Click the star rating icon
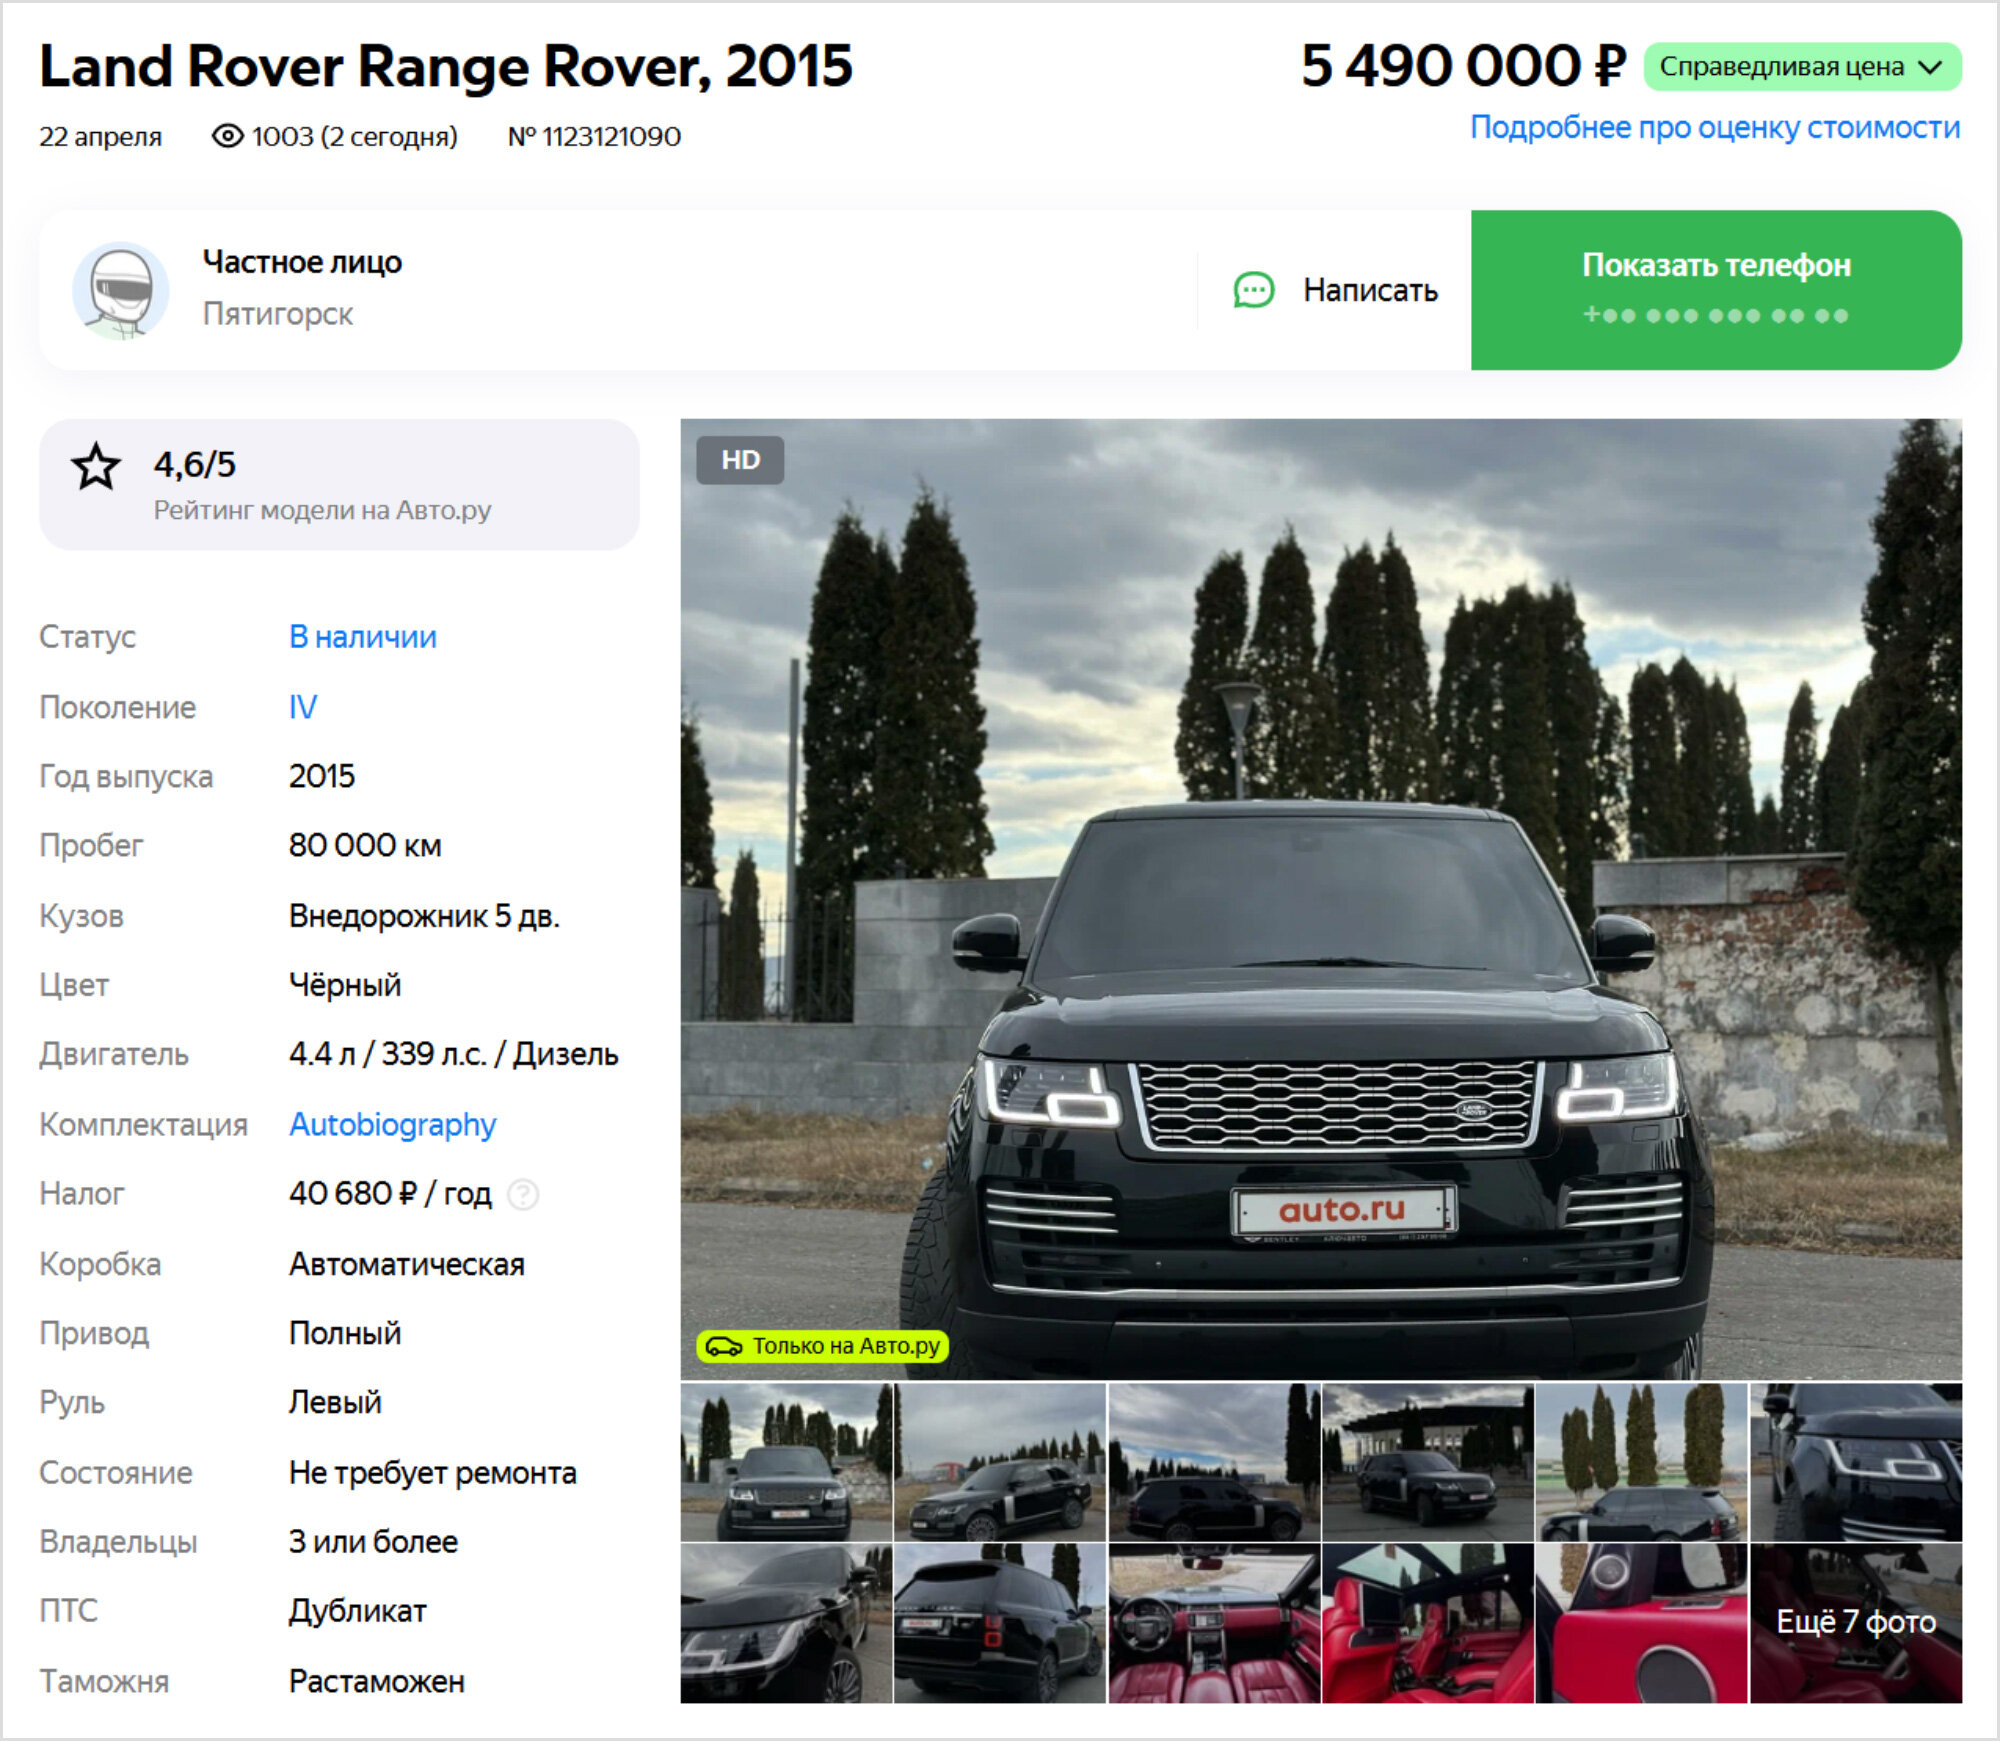 coord(96,466)
